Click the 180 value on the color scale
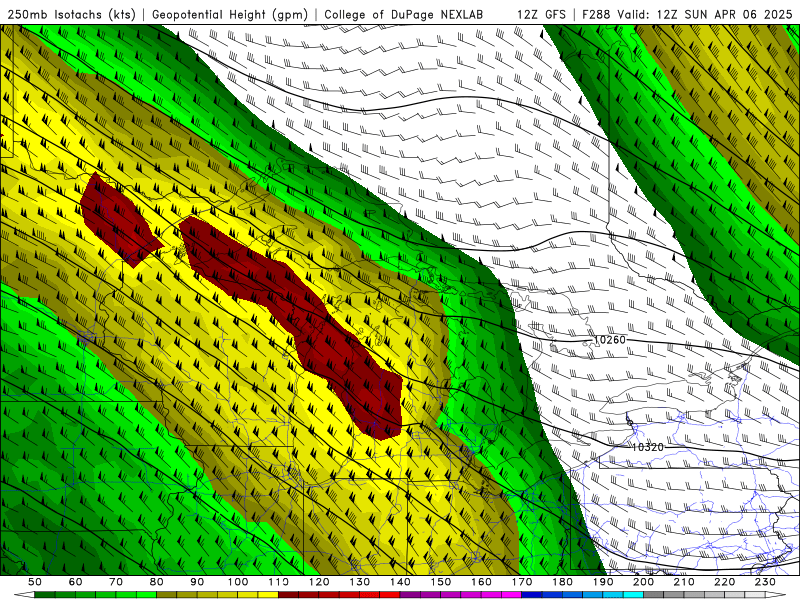The width and height of the screenshot is (800, 600). click(563, 582)
